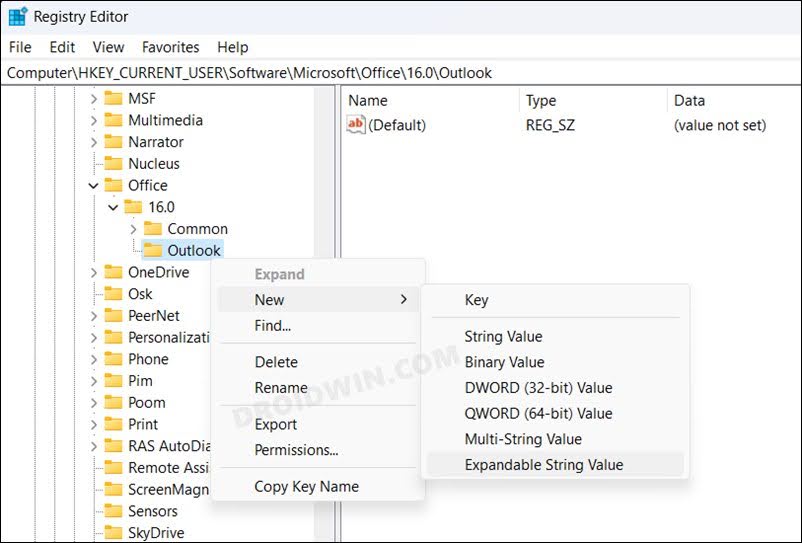Open the Edit menu

coord(62,47)
